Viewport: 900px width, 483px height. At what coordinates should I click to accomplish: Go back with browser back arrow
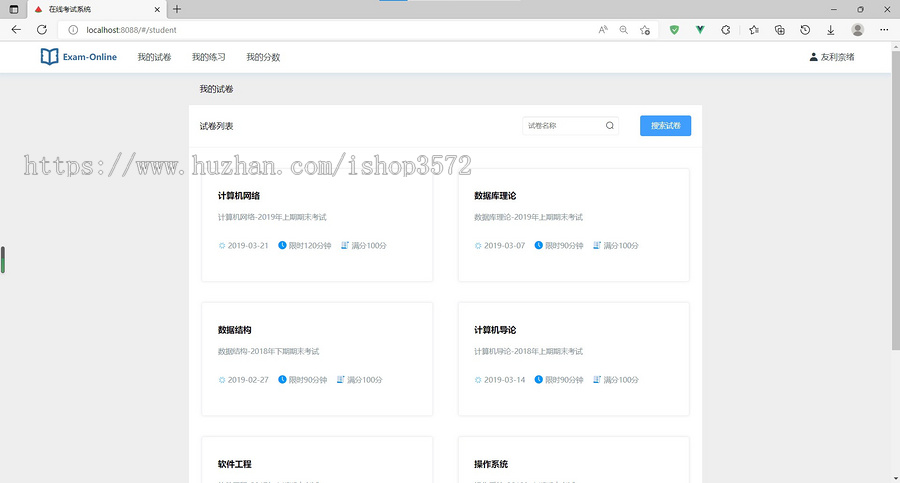click(16, 30)
